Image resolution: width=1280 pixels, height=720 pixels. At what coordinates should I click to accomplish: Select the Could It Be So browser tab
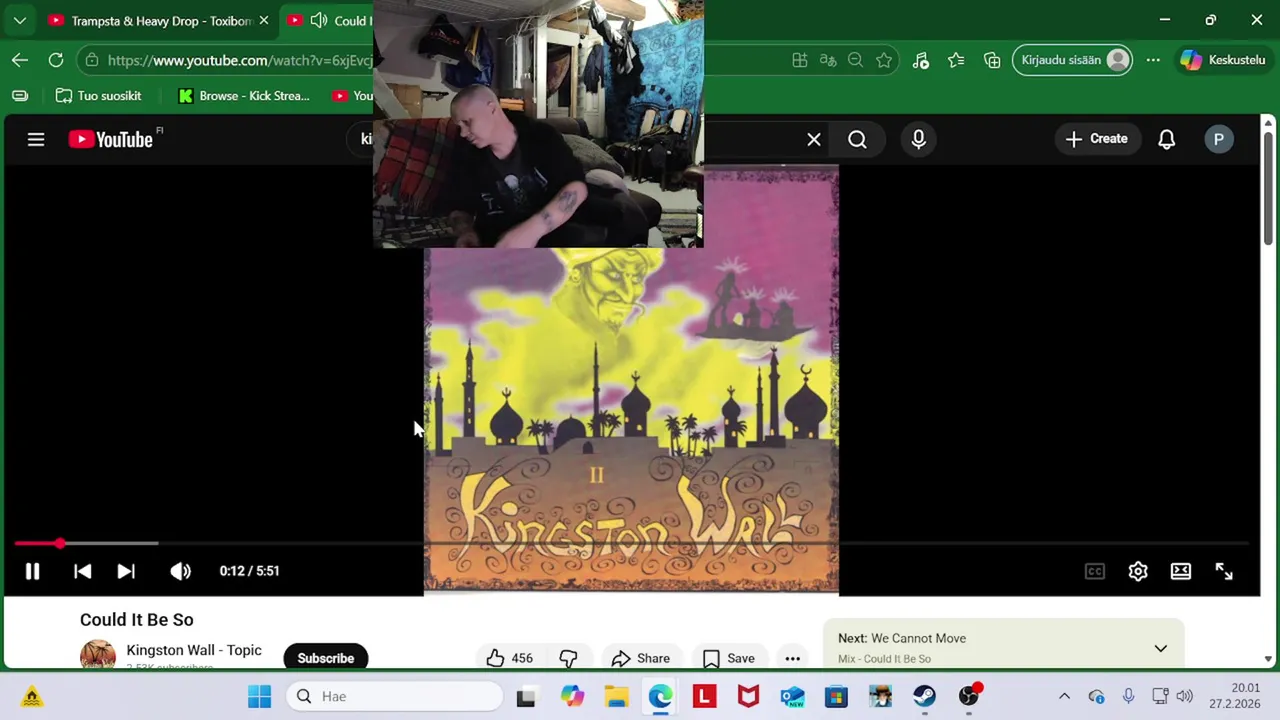point(328,21)
